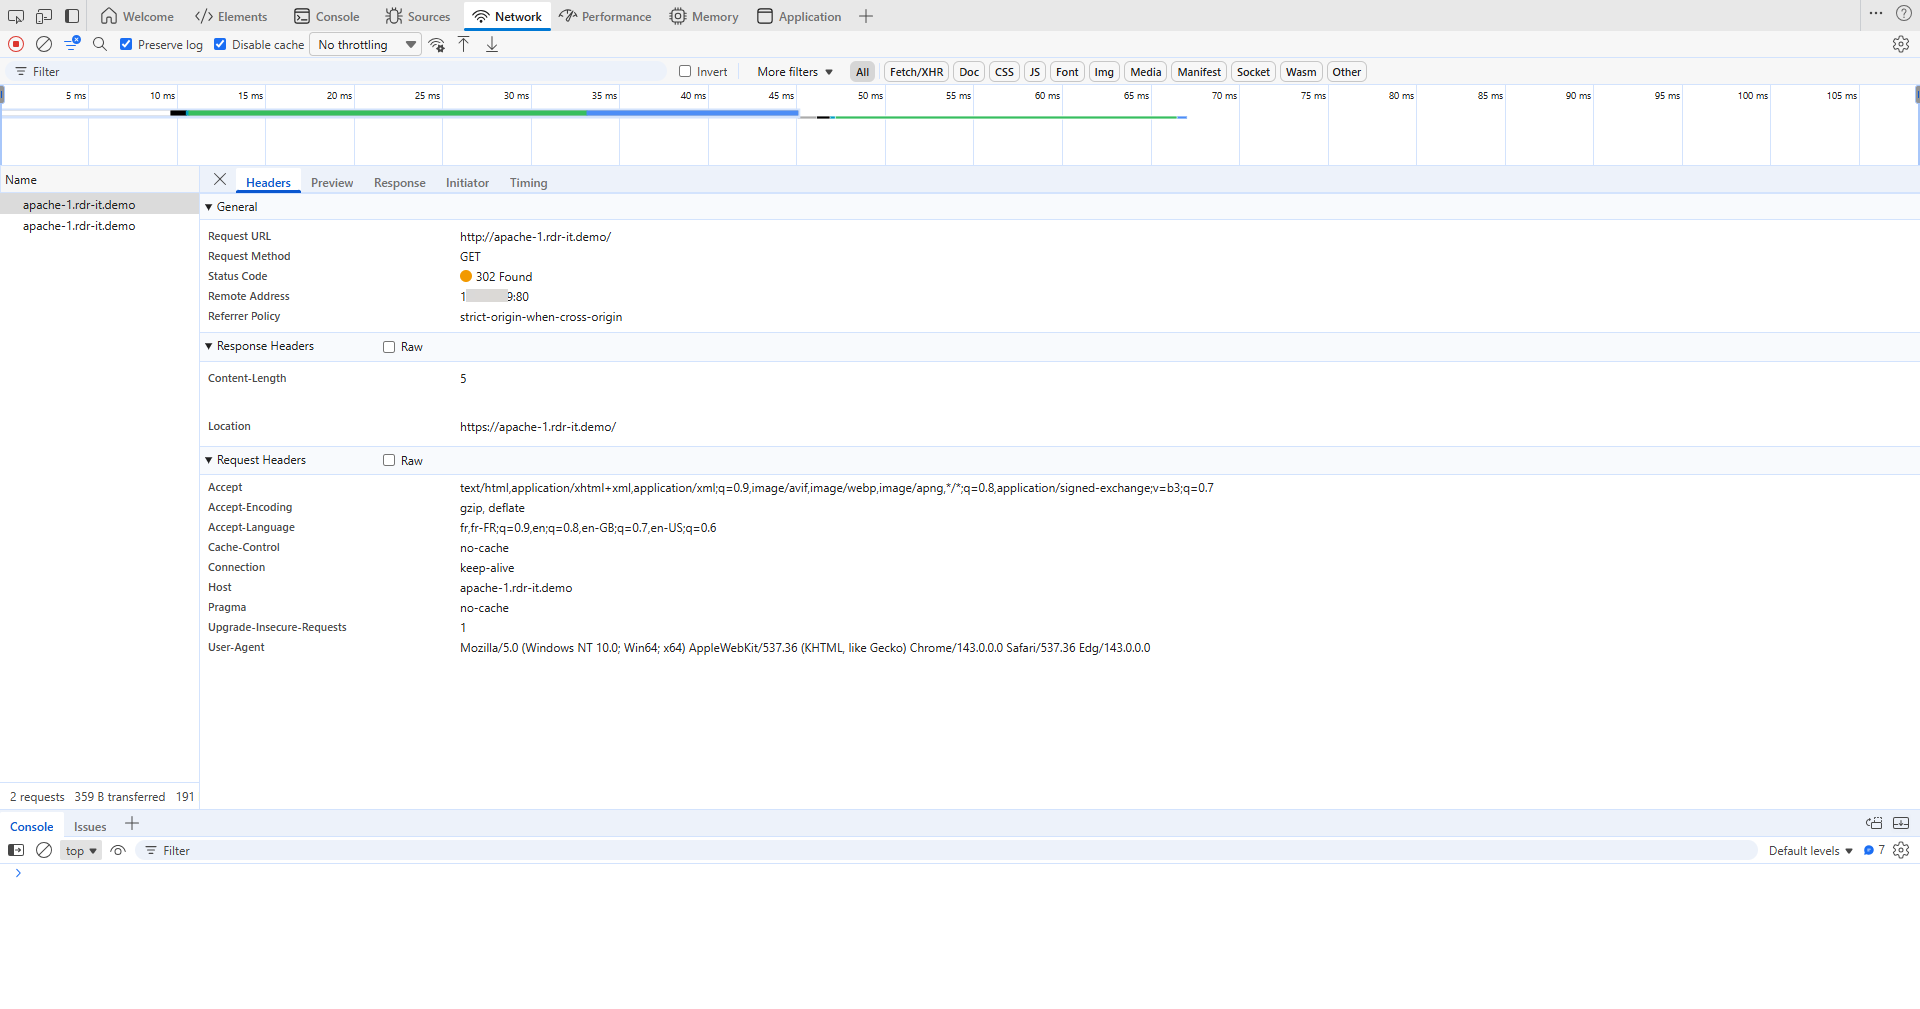
Task: Open the Console panel tab
Action: point(326,17)
